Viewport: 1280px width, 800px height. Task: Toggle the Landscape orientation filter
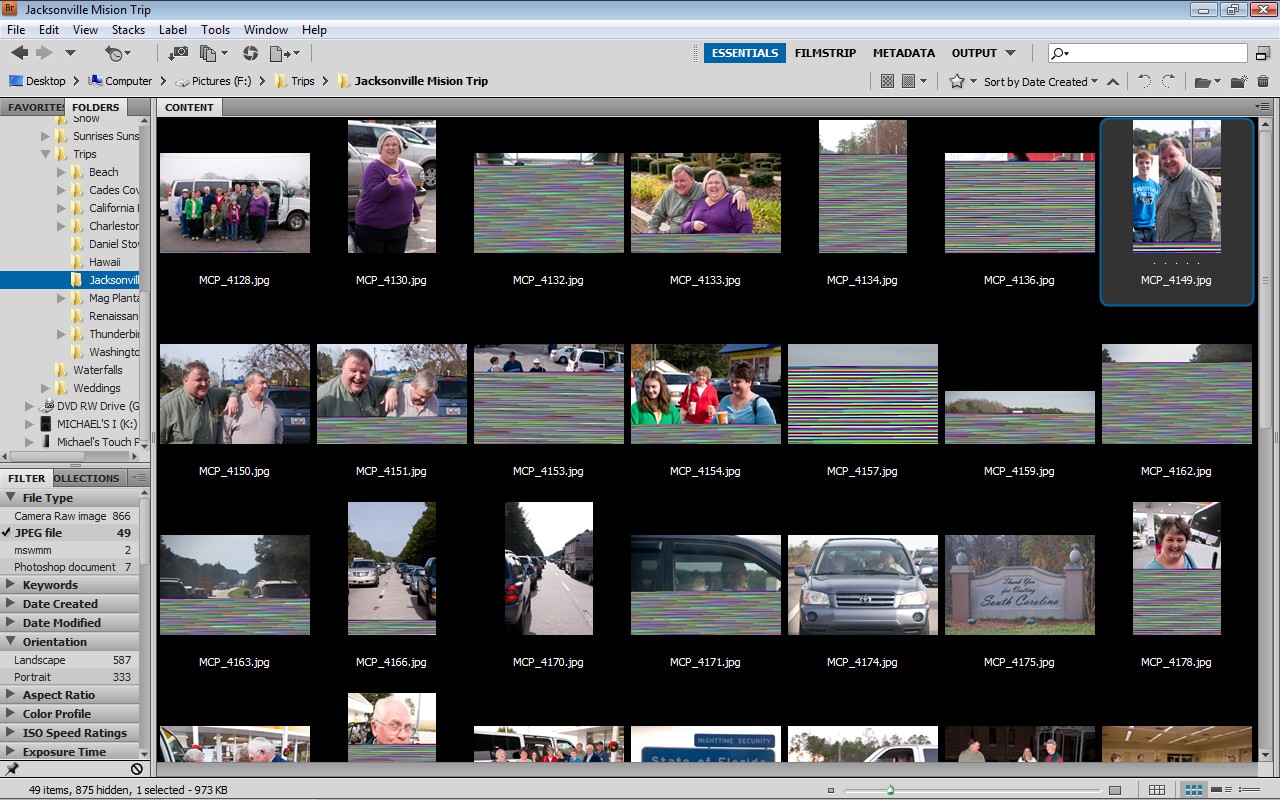(x=68, y=660)
